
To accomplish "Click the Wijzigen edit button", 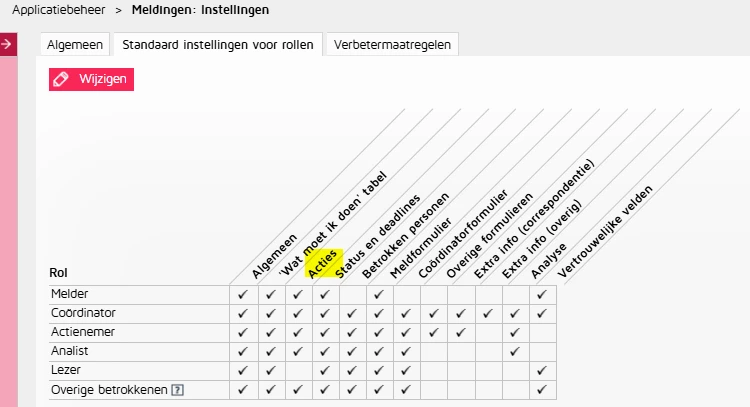I will click(91, 79).
